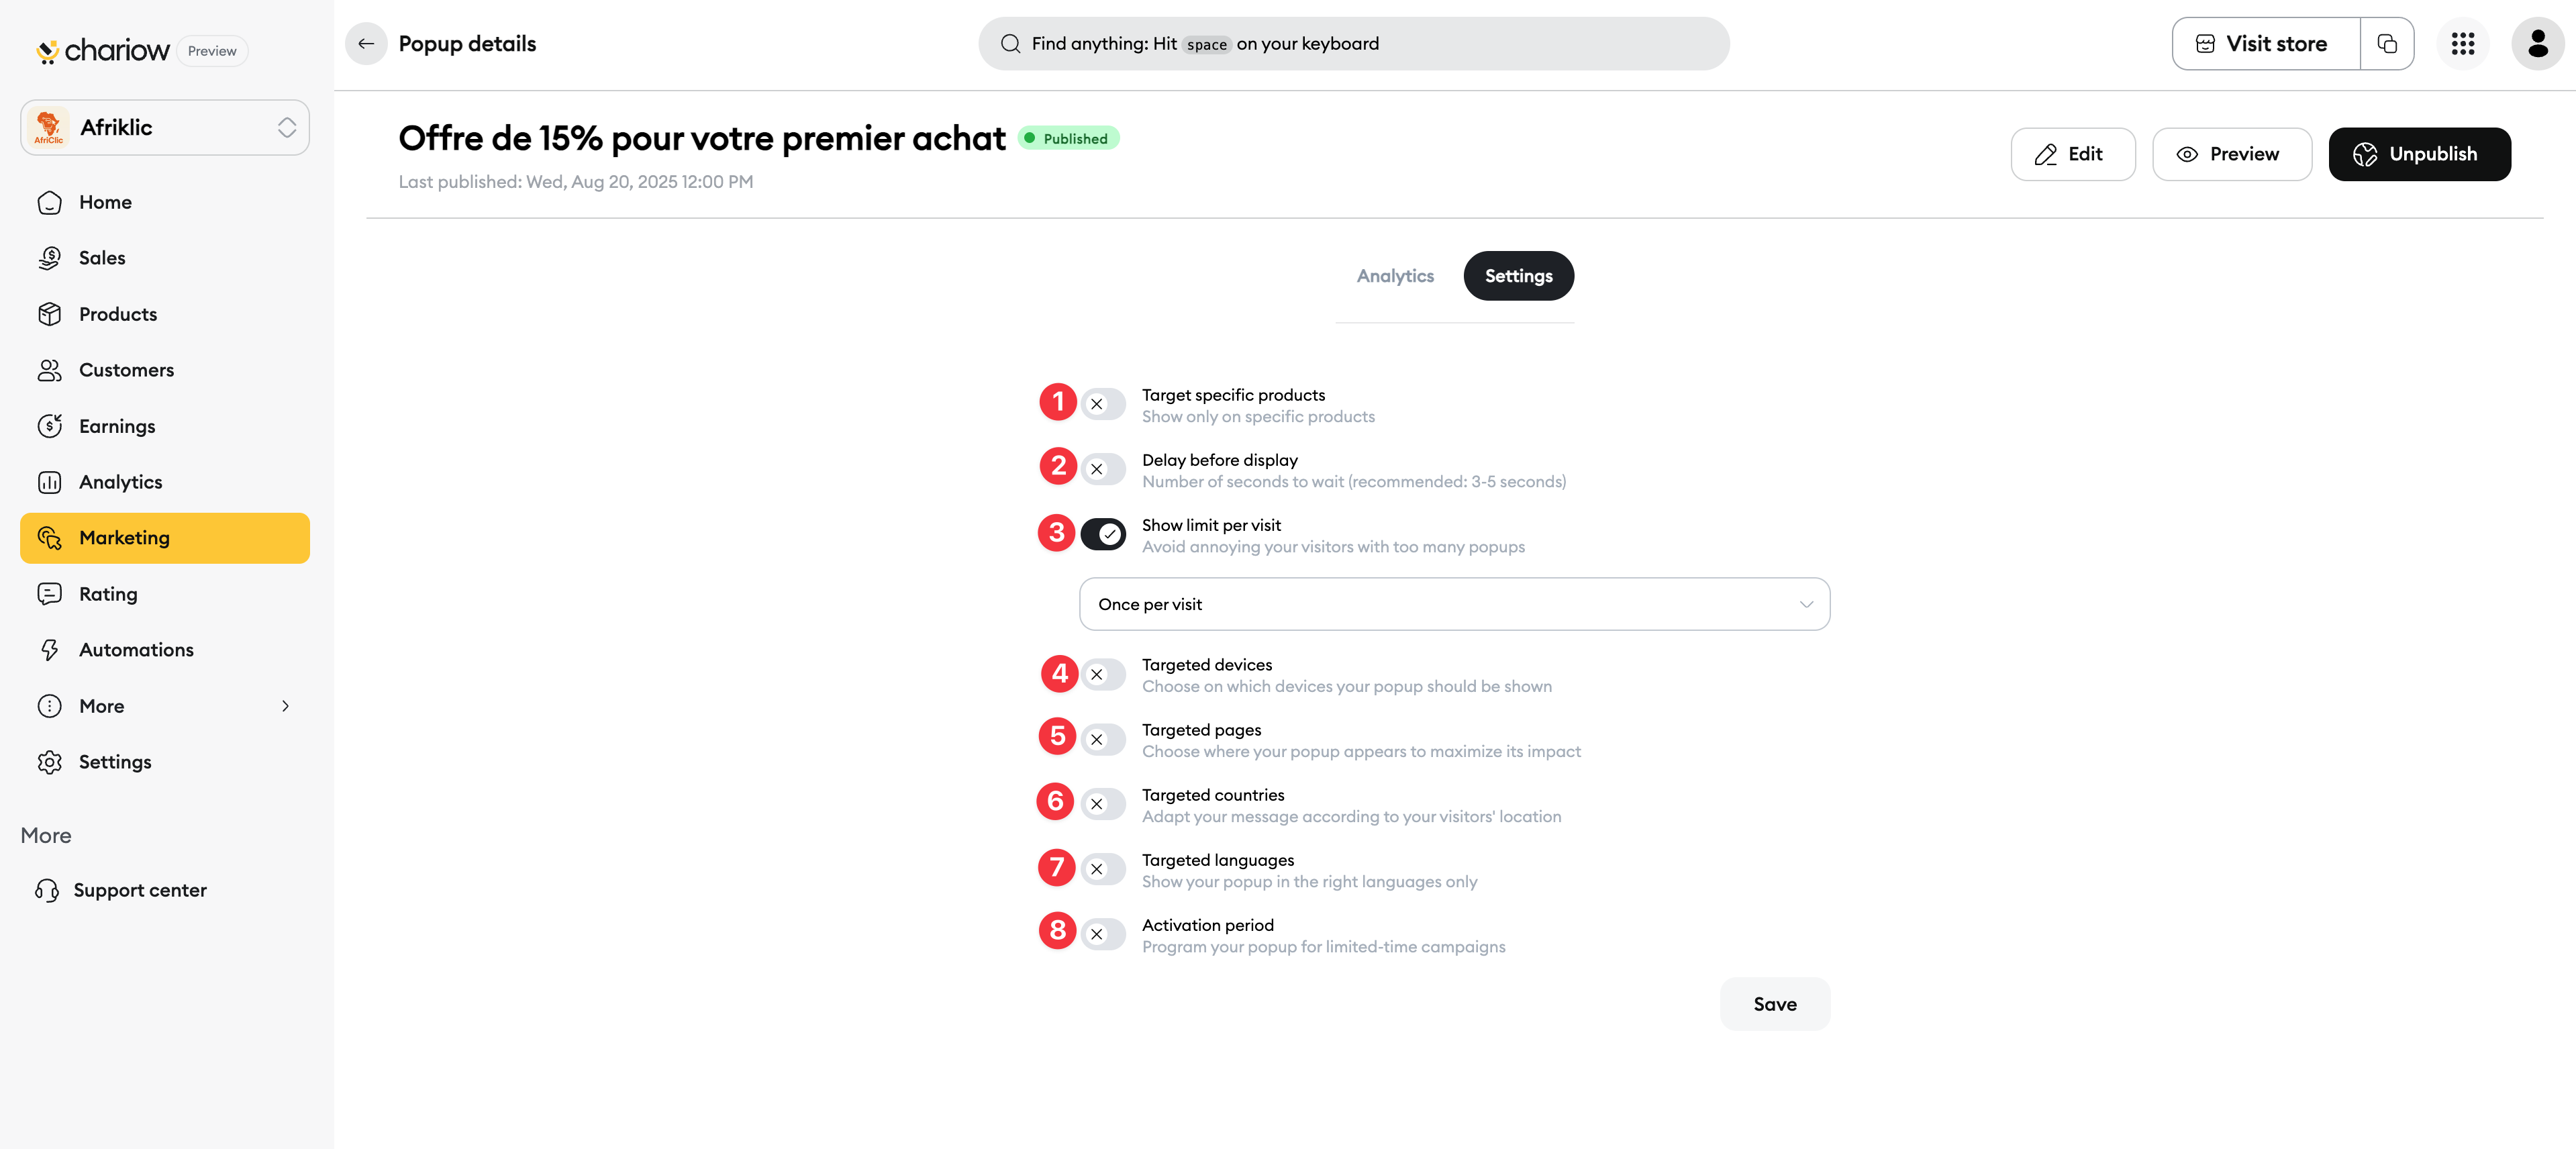Image resolution: width=2576 pixels, height=1149 pixels.
Task: Toggle on Targeted countries
Action: click(x=1103, y=804)
